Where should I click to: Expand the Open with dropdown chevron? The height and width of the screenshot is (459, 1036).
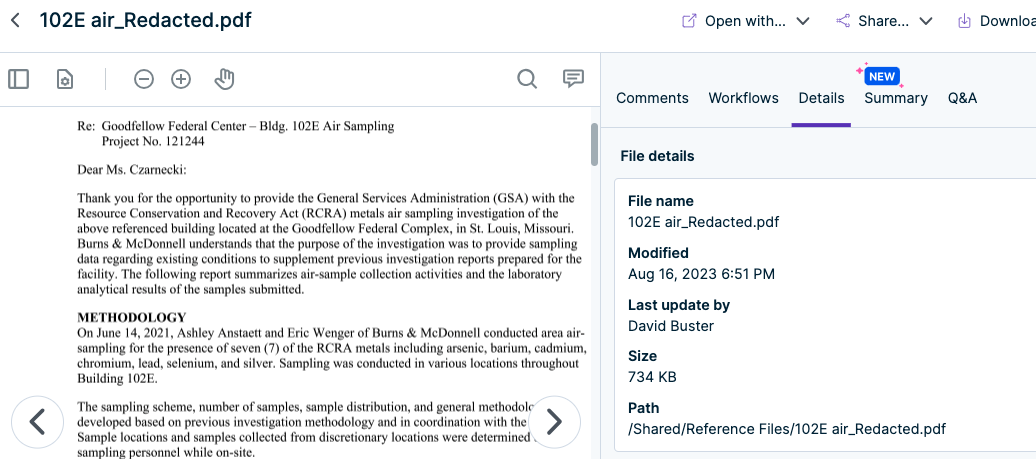point(803,21)
